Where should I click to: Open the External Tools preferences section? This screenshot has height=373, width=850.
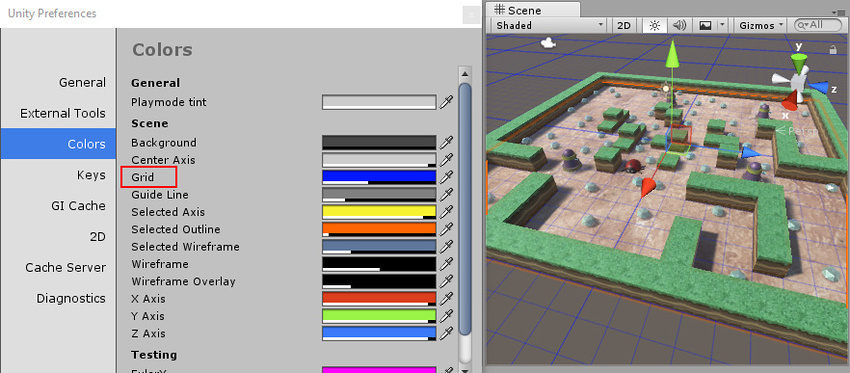(63, 113)
